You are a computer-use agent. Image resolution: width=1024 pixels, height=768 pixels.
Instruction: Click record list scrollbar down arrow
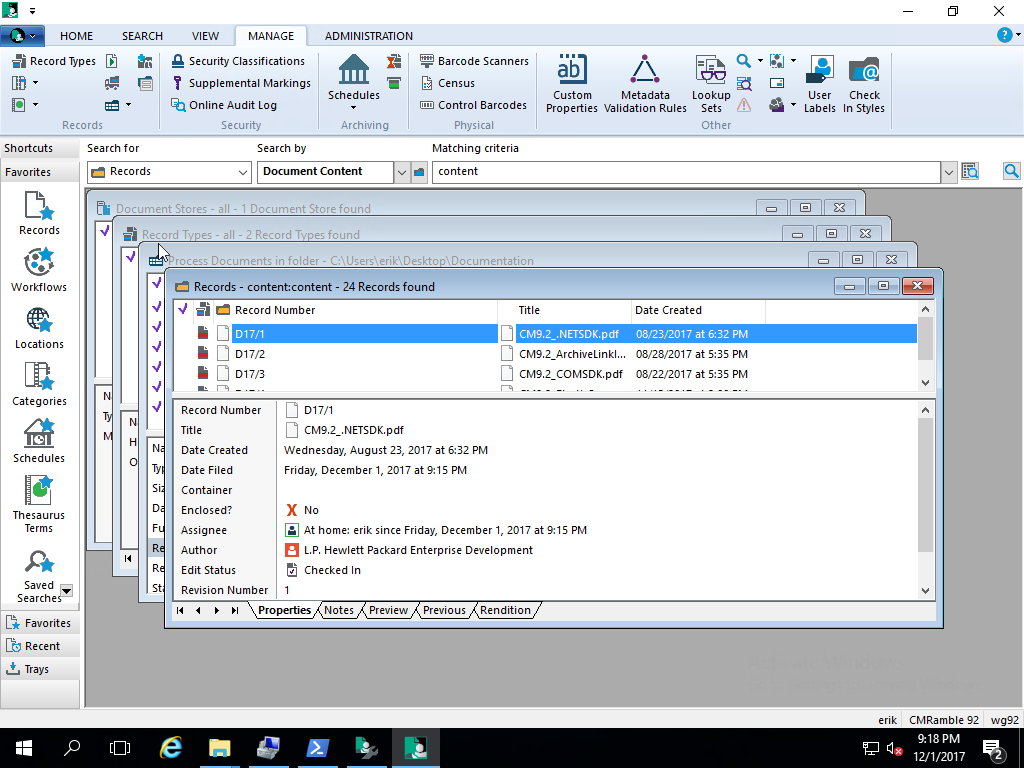coord(925,383)
